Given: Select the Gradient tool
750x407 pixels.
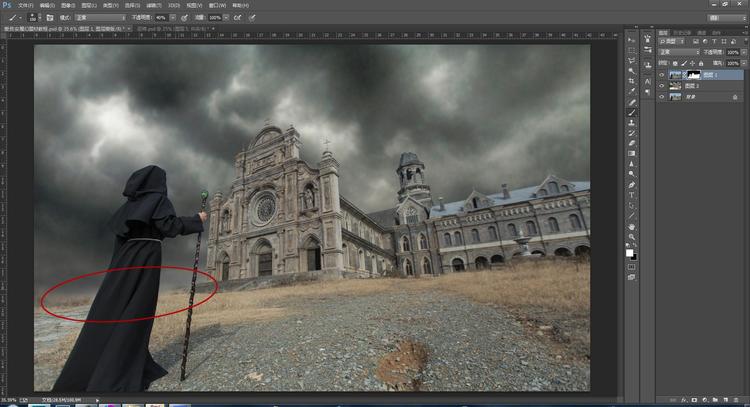Looking at the screenshot, I should [631, 154].
